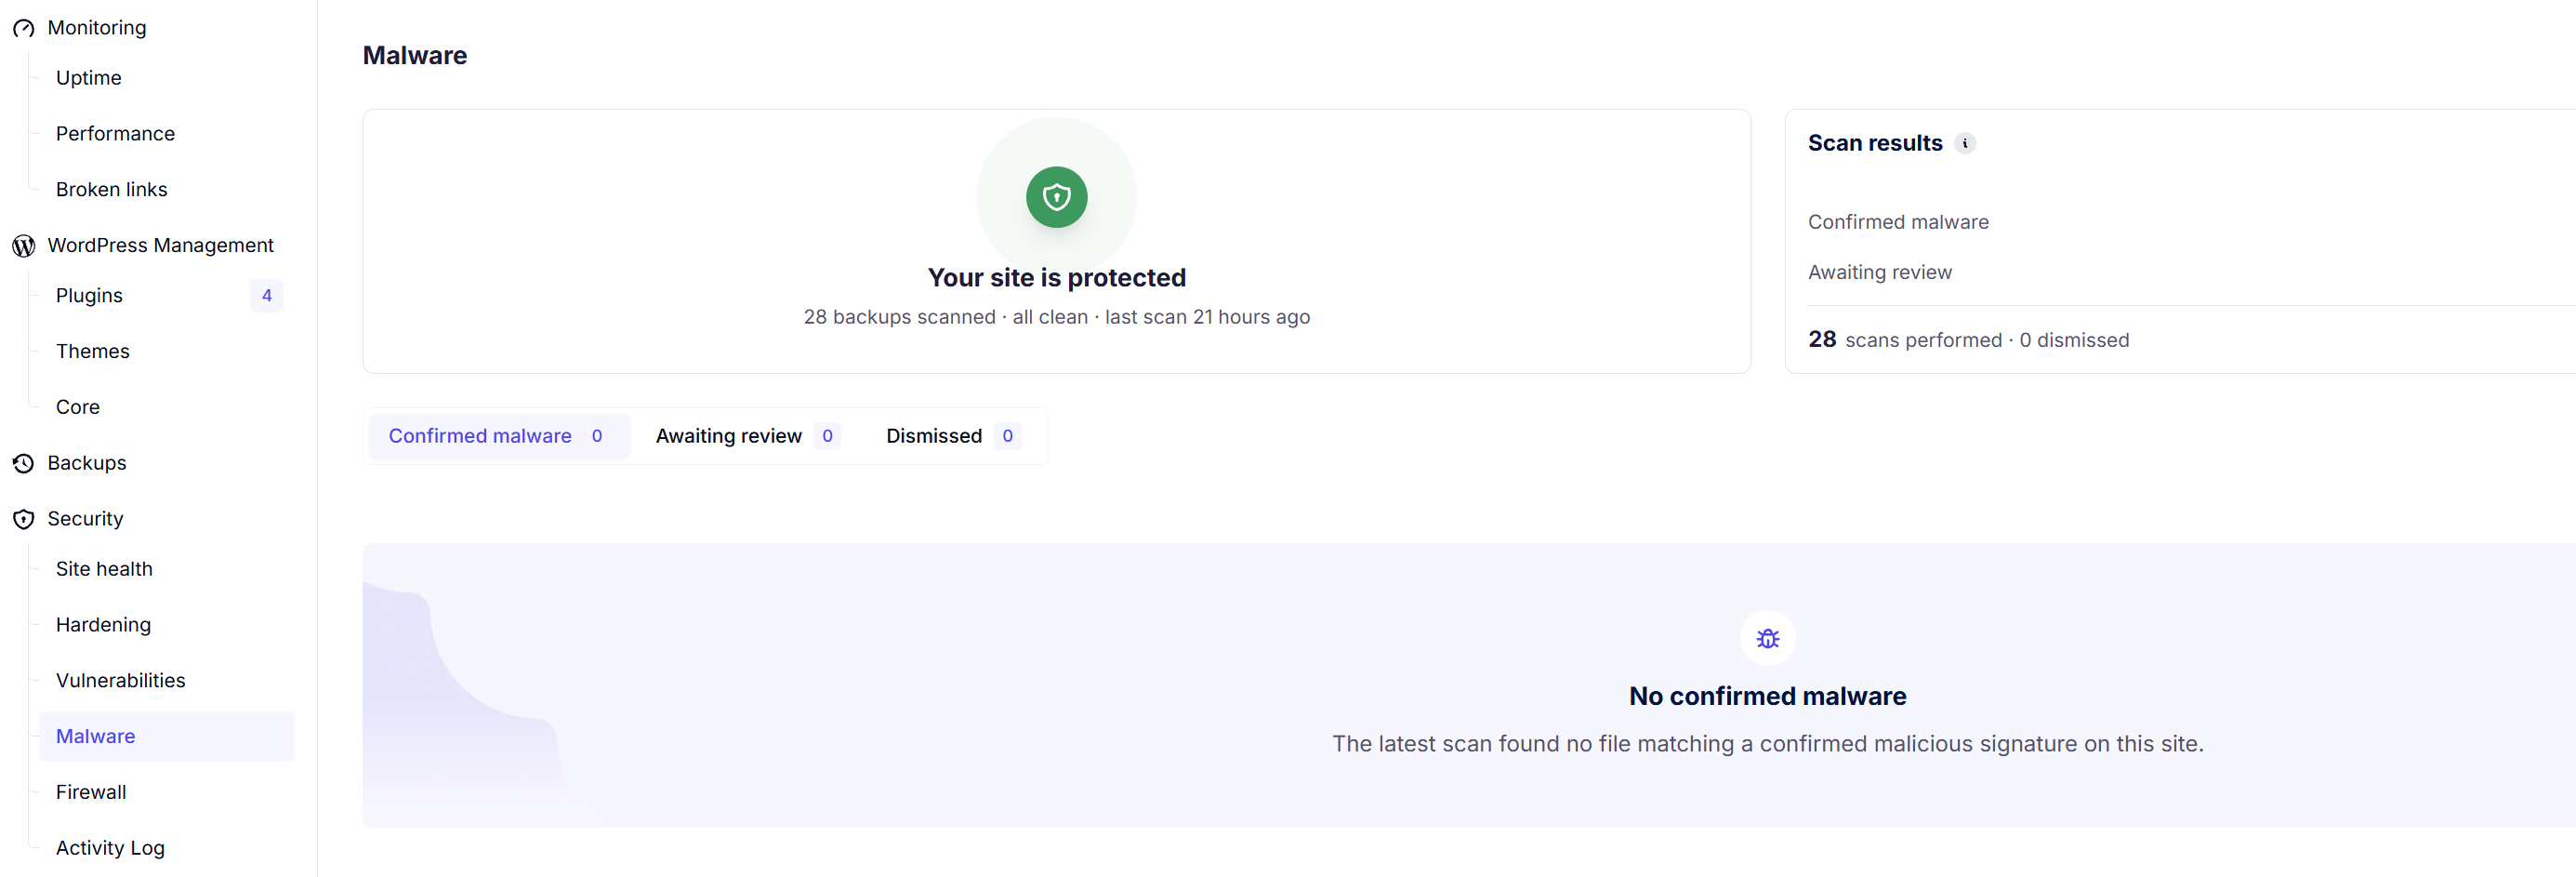The image size is (2576, 877).
Task: Switch to the Dismissed tab
Action: point(952,437)
